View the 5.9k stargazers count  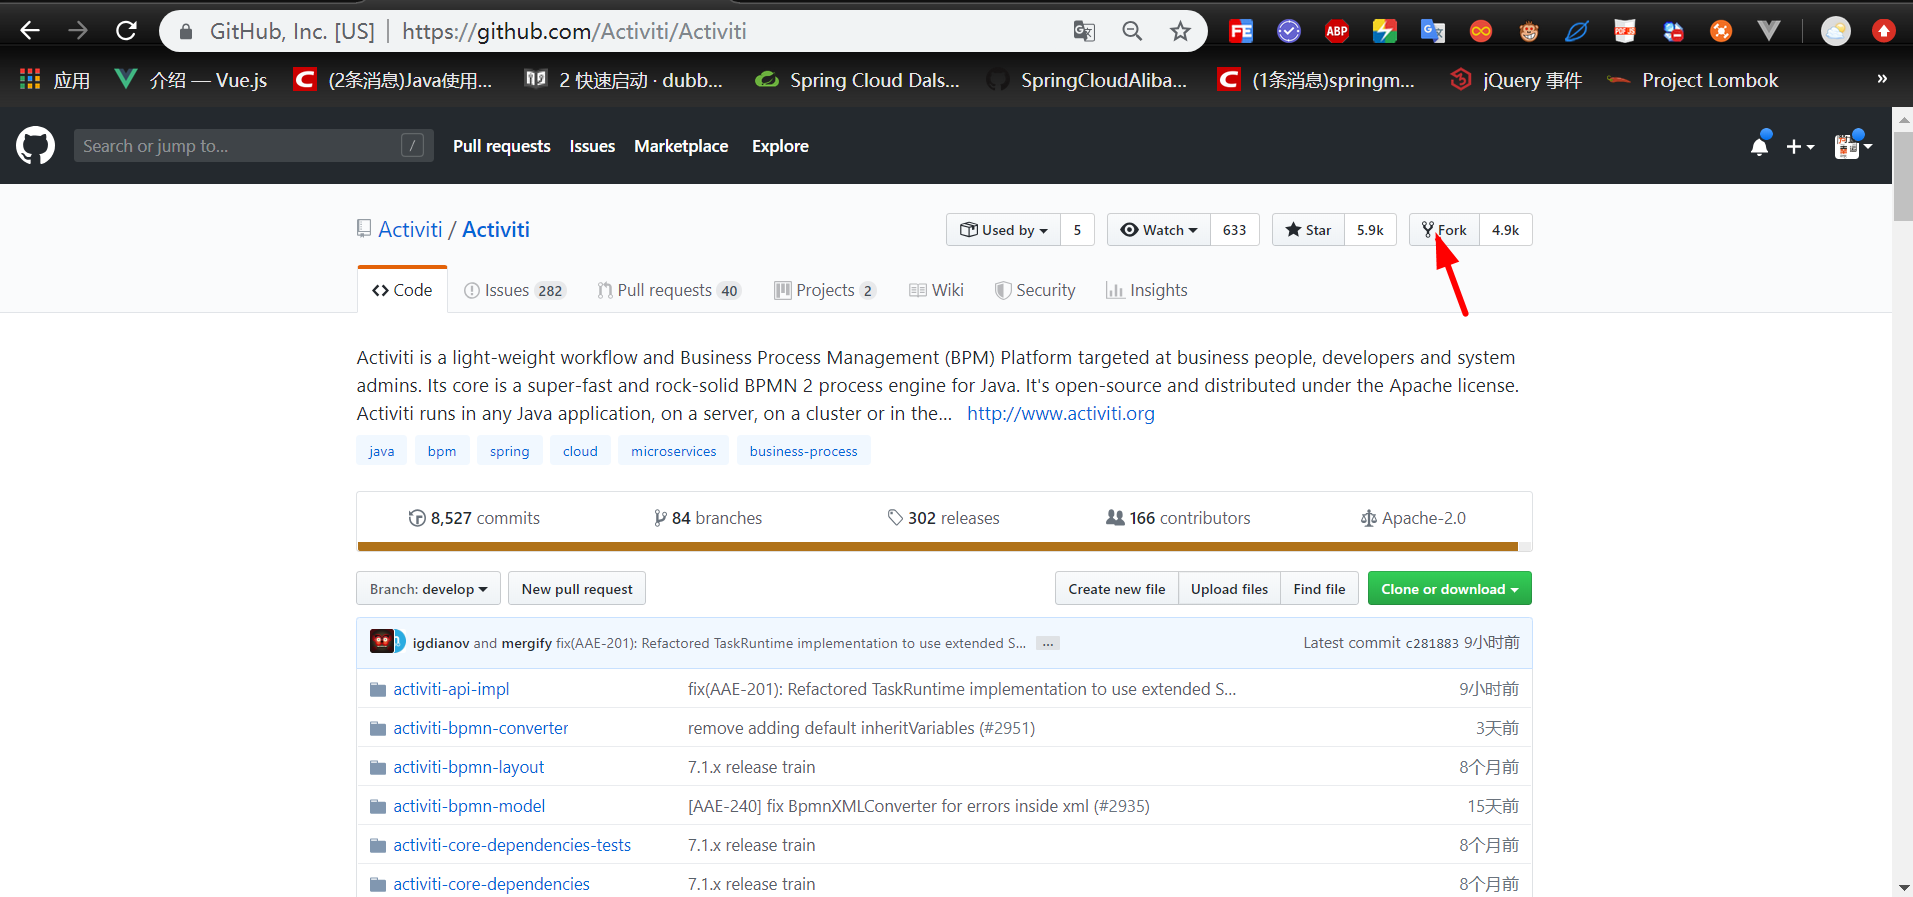(x=1370, y=230)
